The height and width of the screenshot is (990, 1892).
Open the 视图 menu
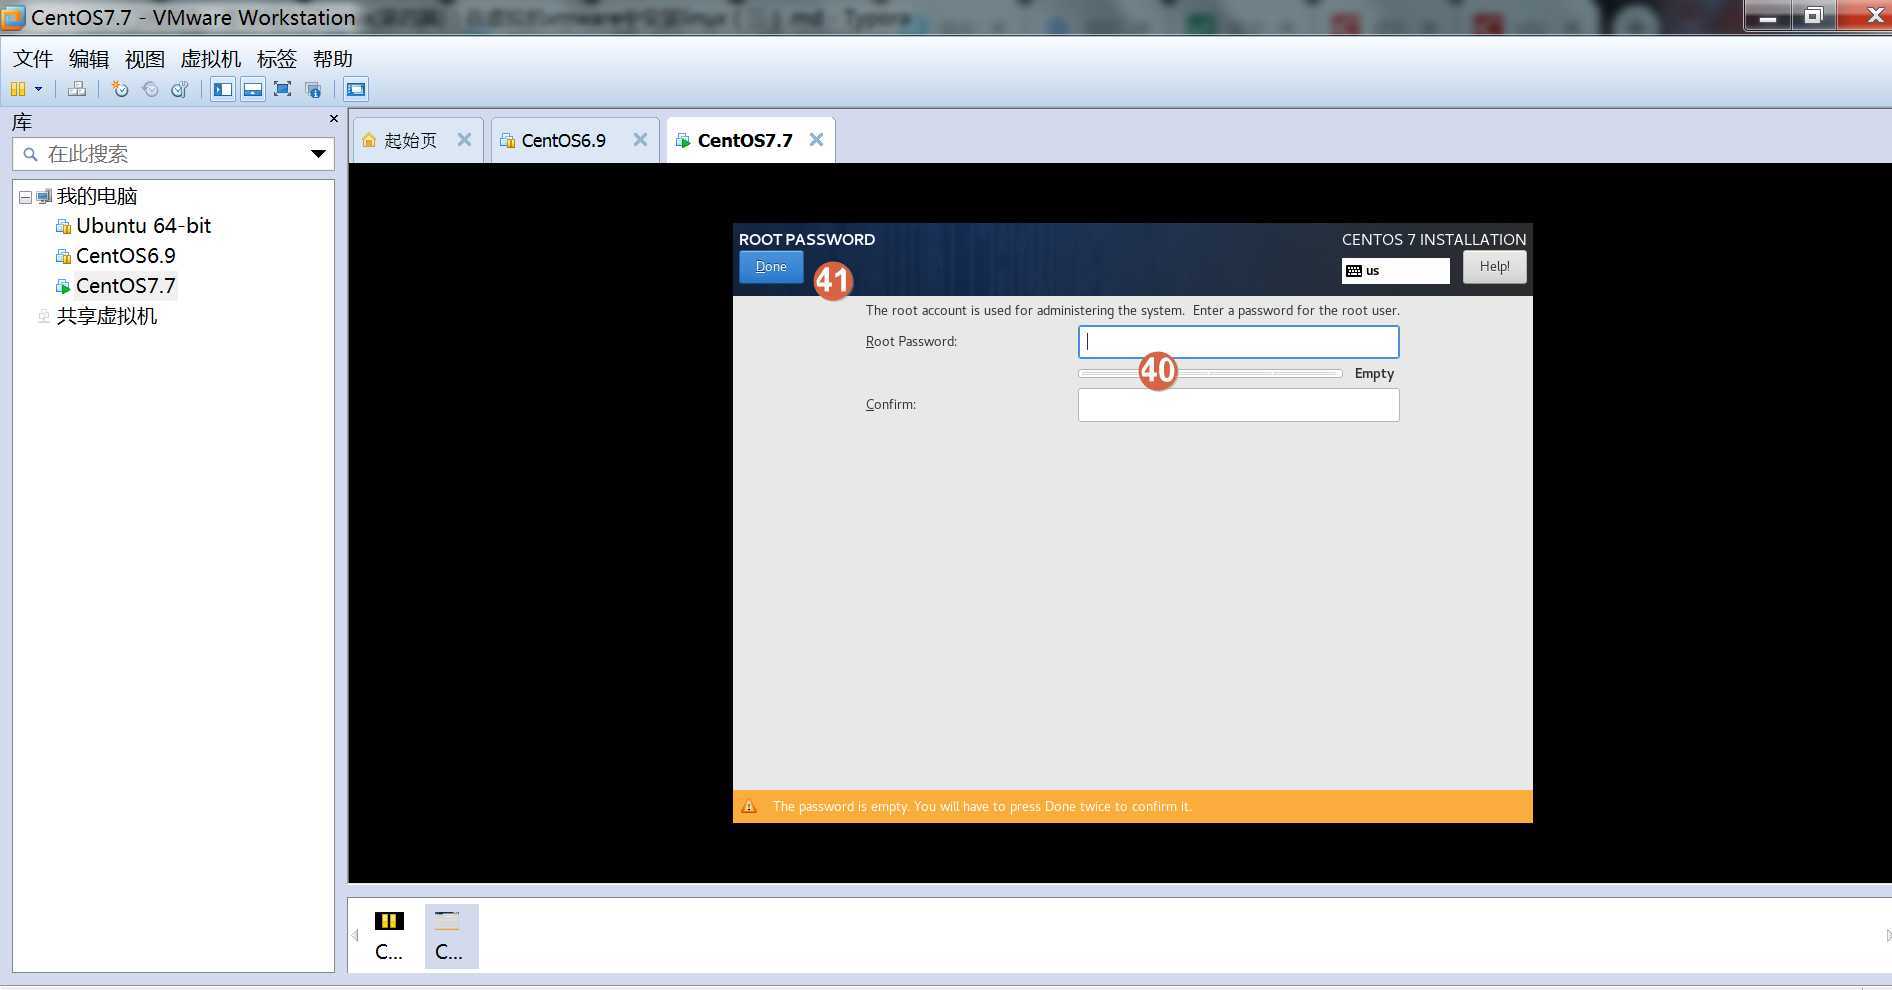click(x=145, y=59)
